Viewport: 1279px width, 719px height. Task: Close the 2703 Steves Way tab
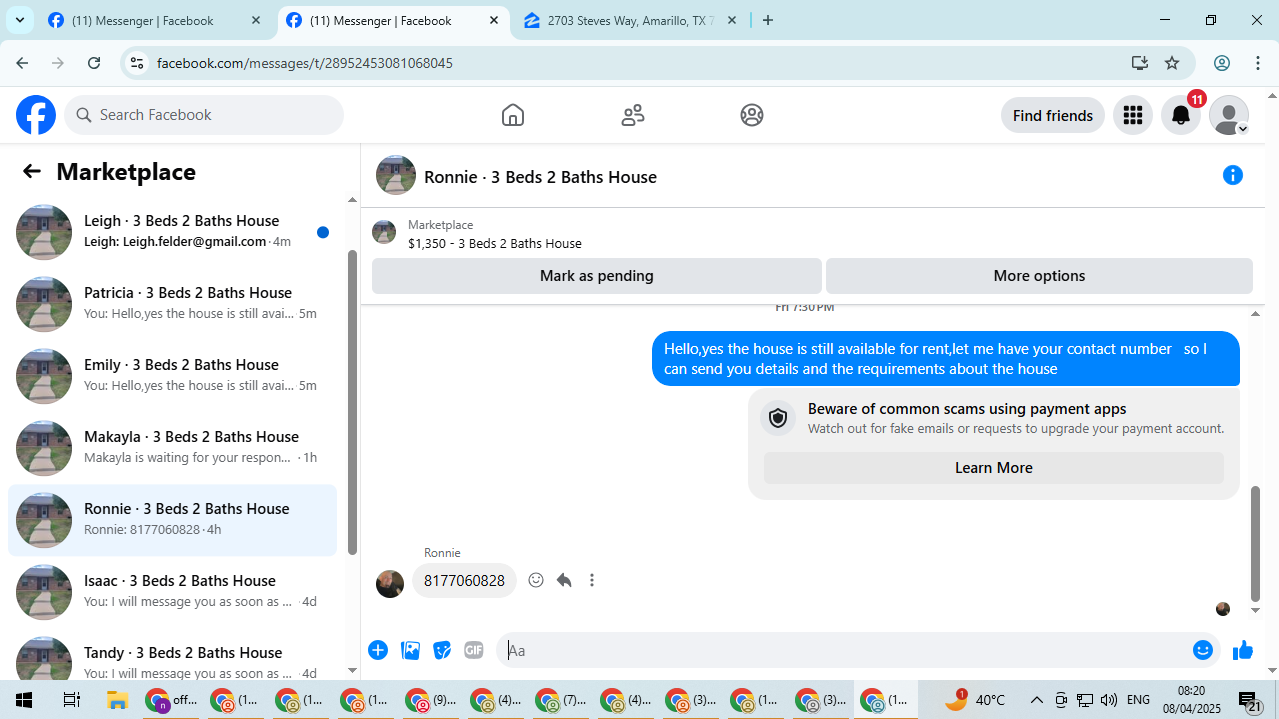732,20
